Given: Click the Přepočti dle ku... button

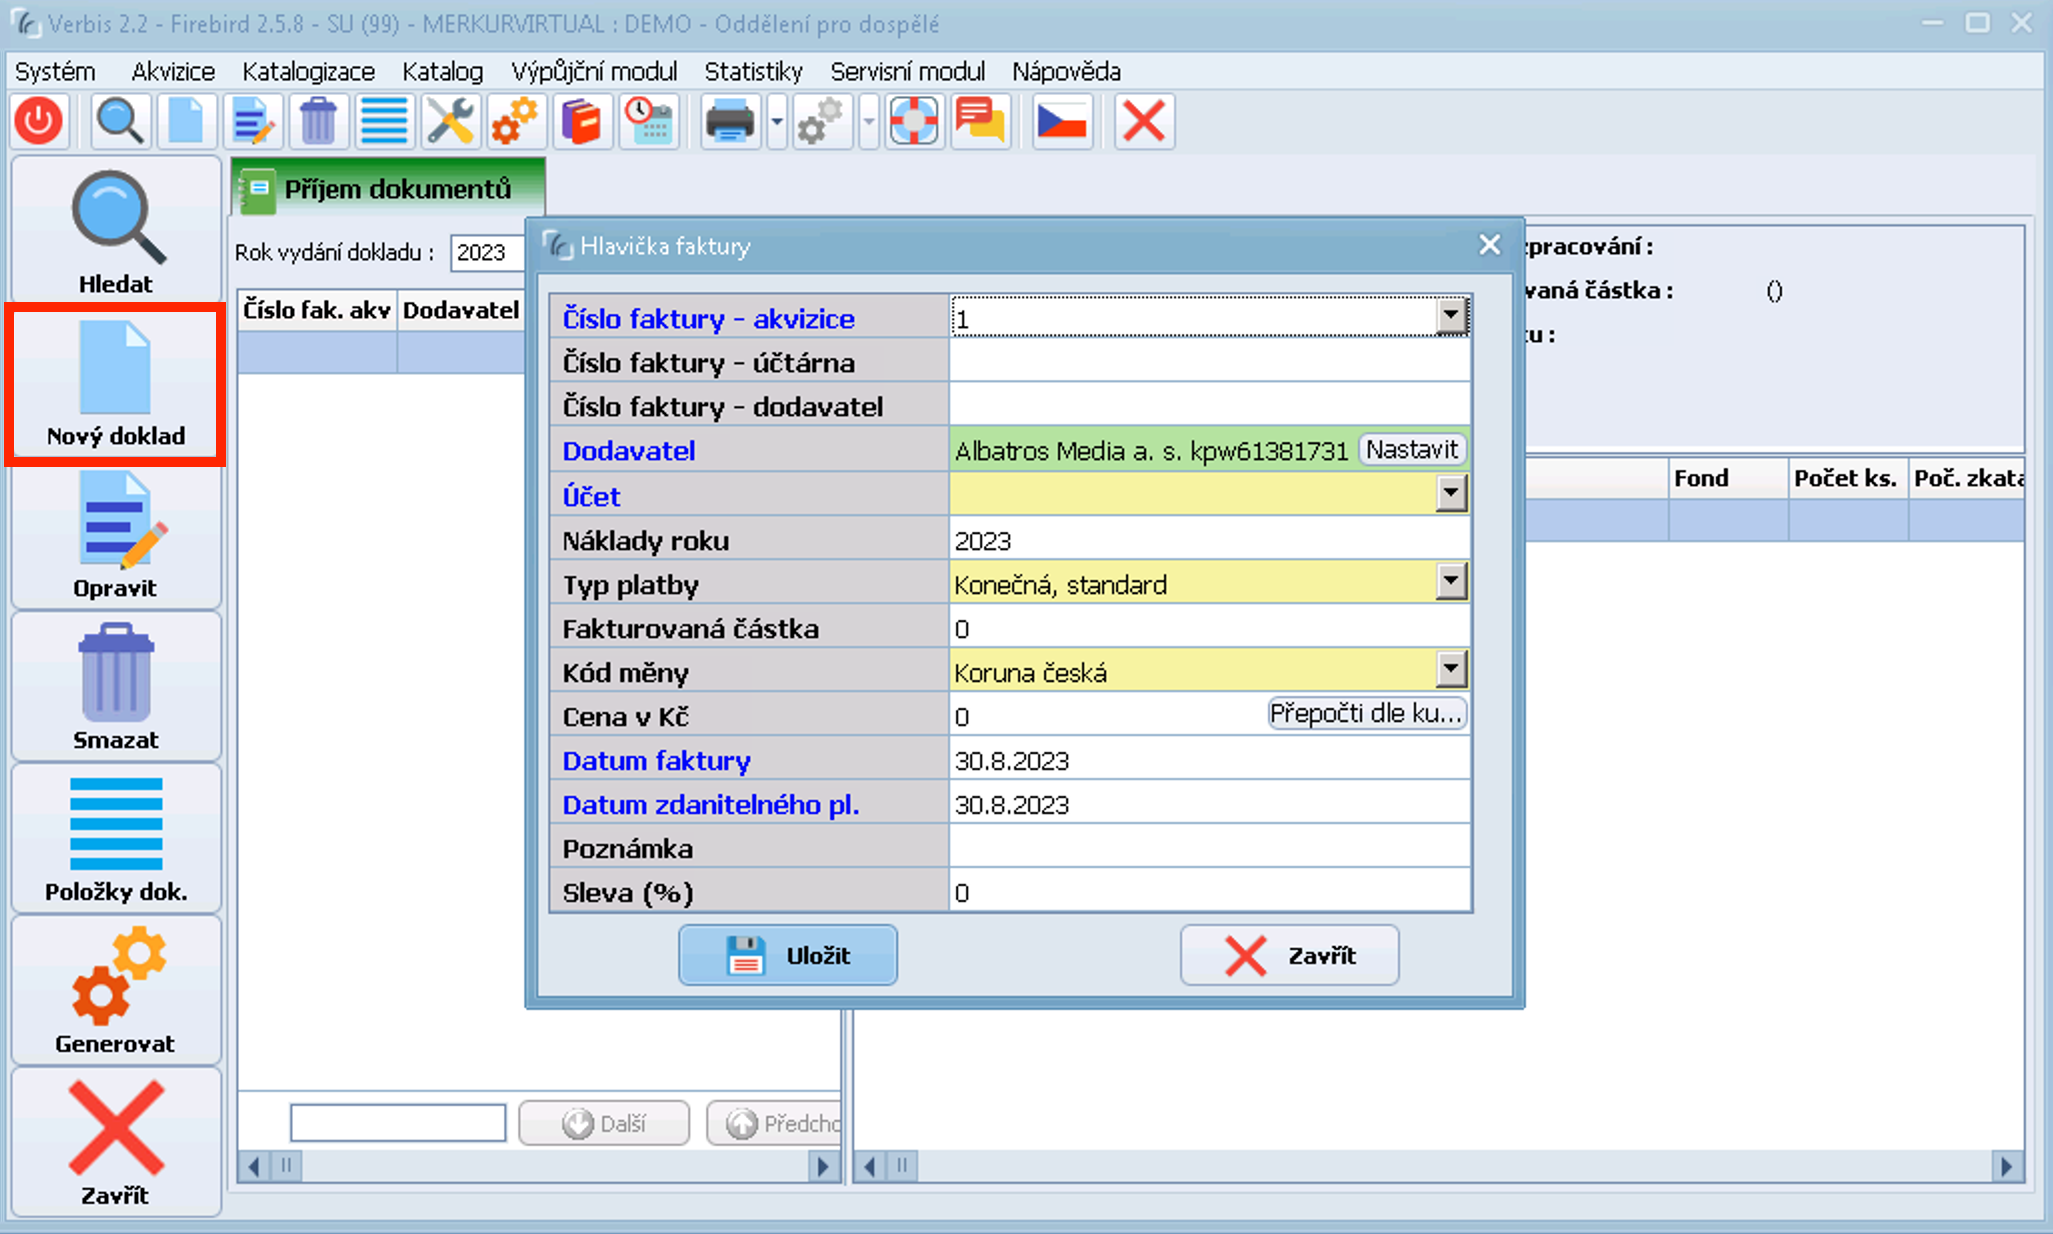Looking at the screenshot, I should point(1366,714).
